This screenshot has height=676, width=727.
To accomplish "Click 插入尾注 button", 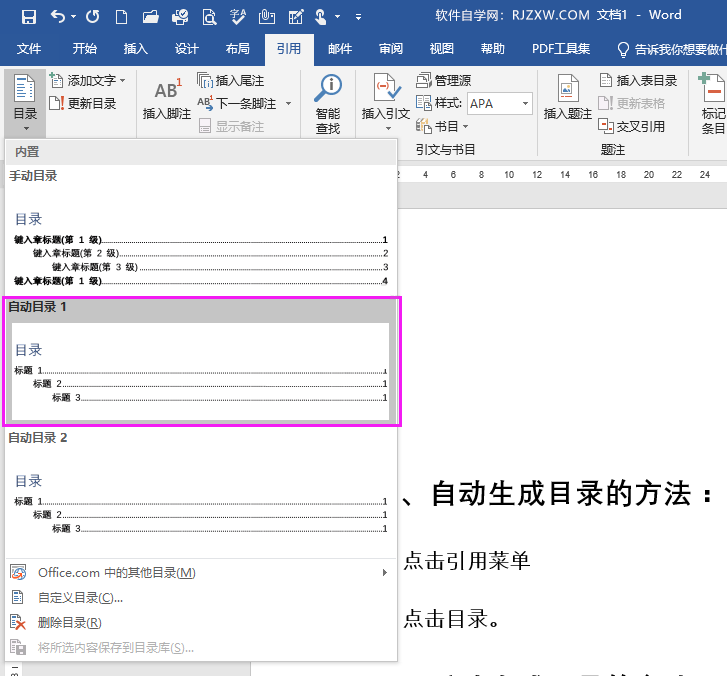I will [x=231, y=81].
